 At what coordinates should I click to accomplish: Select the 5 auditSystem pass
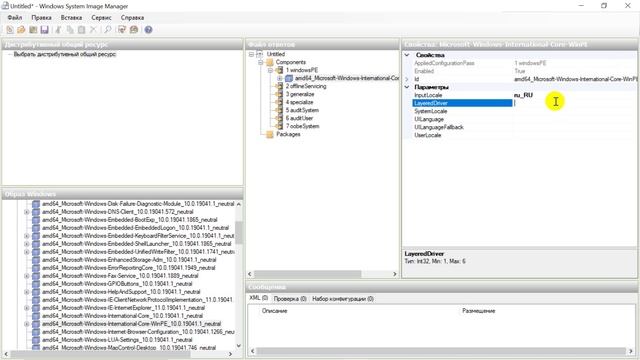[x=302, y=110]
